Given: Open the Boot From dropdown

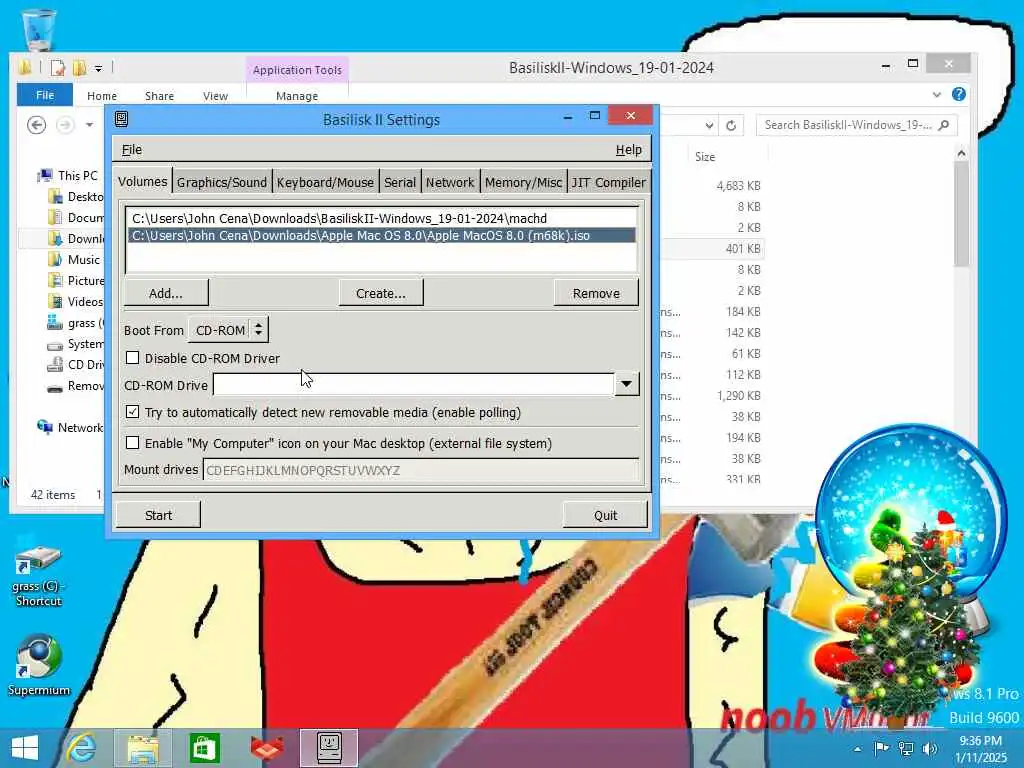Looking at the screenshot, I should pyautogui.click(x=229, y=330).
